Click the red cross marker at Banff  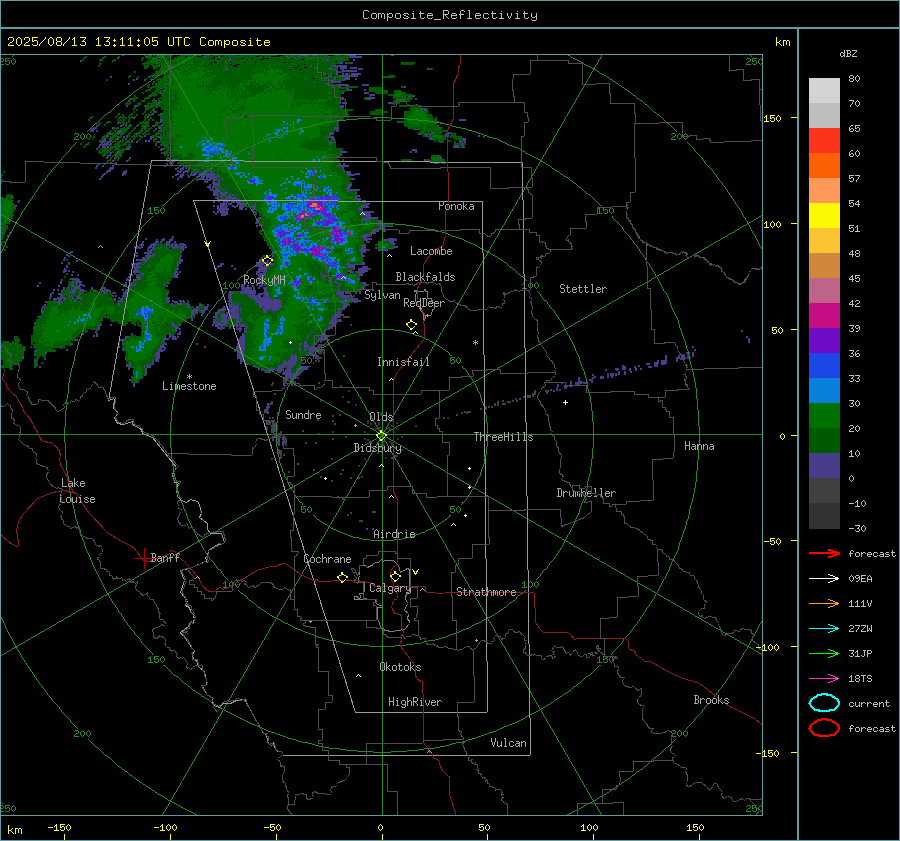143,558
